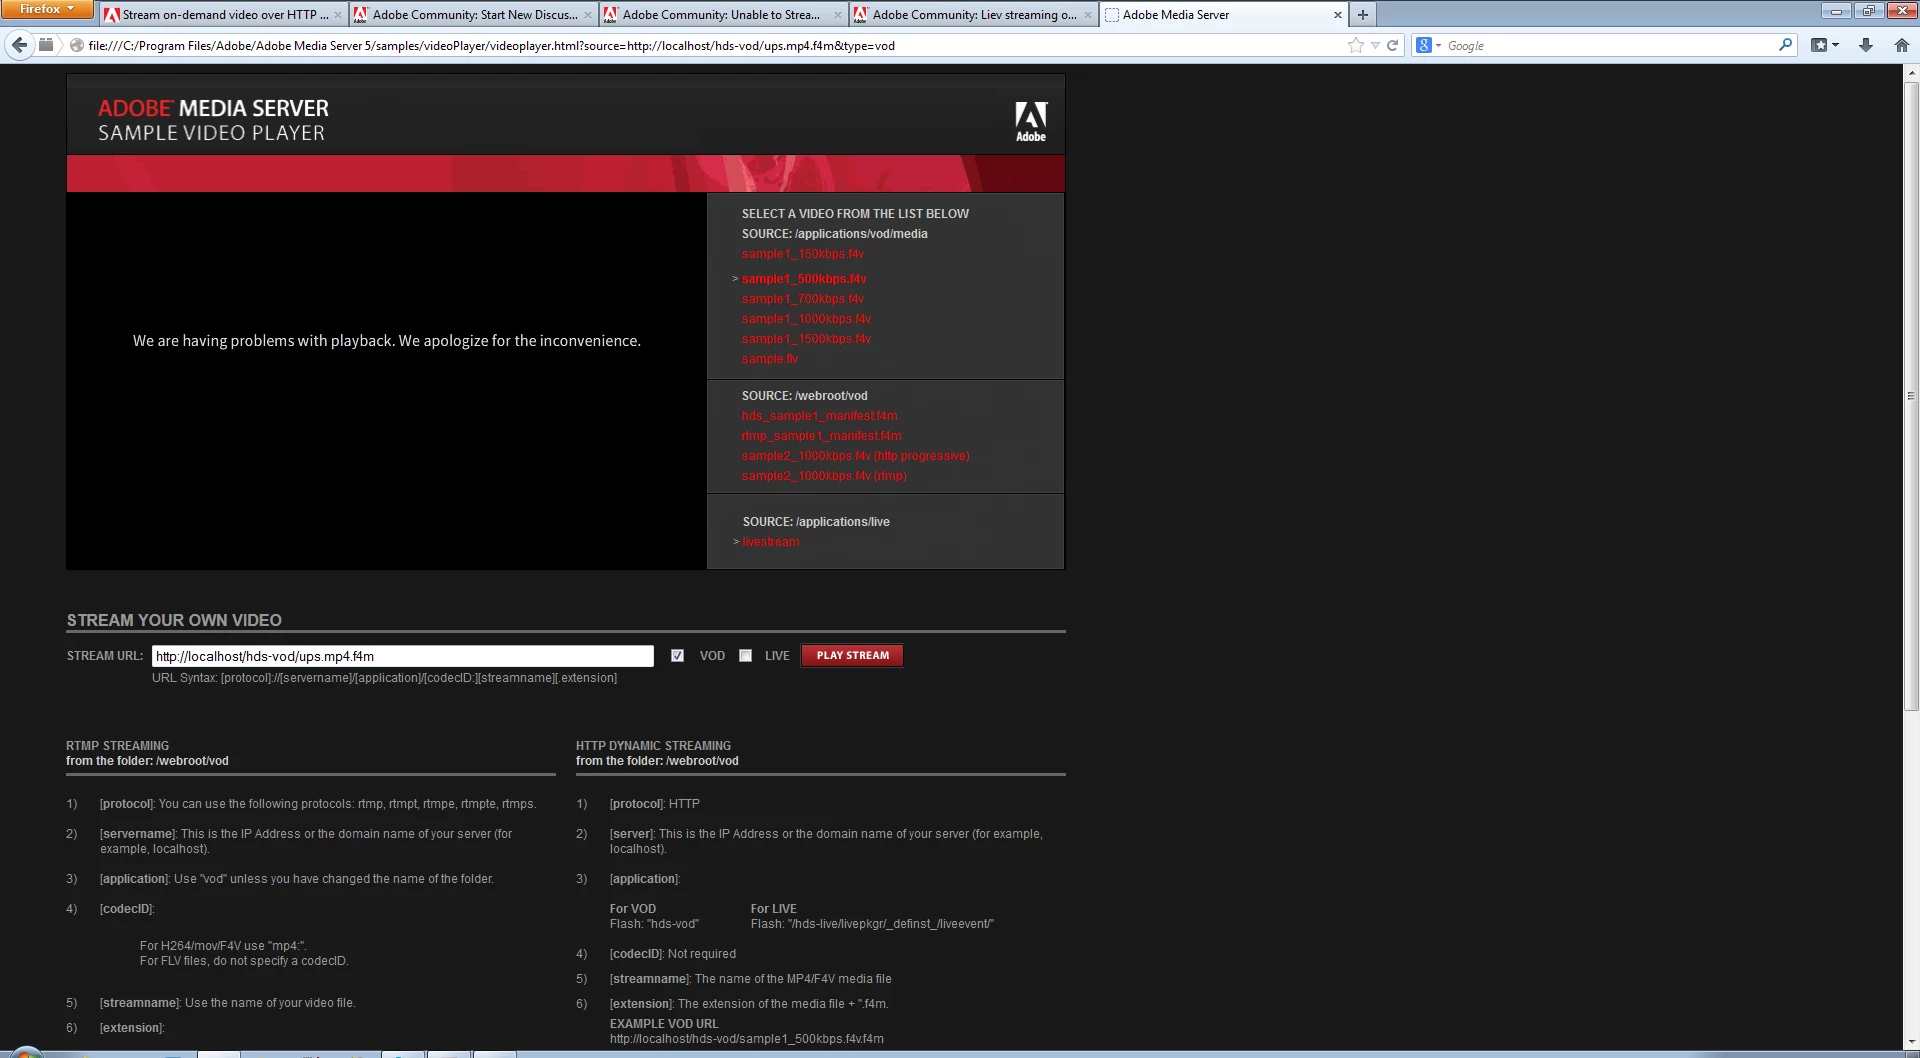Click the page vertical scrollbar thumb
The width and height of the screenshot is (1920, 1058).
pyautogui.click(x=1911, y=395)
